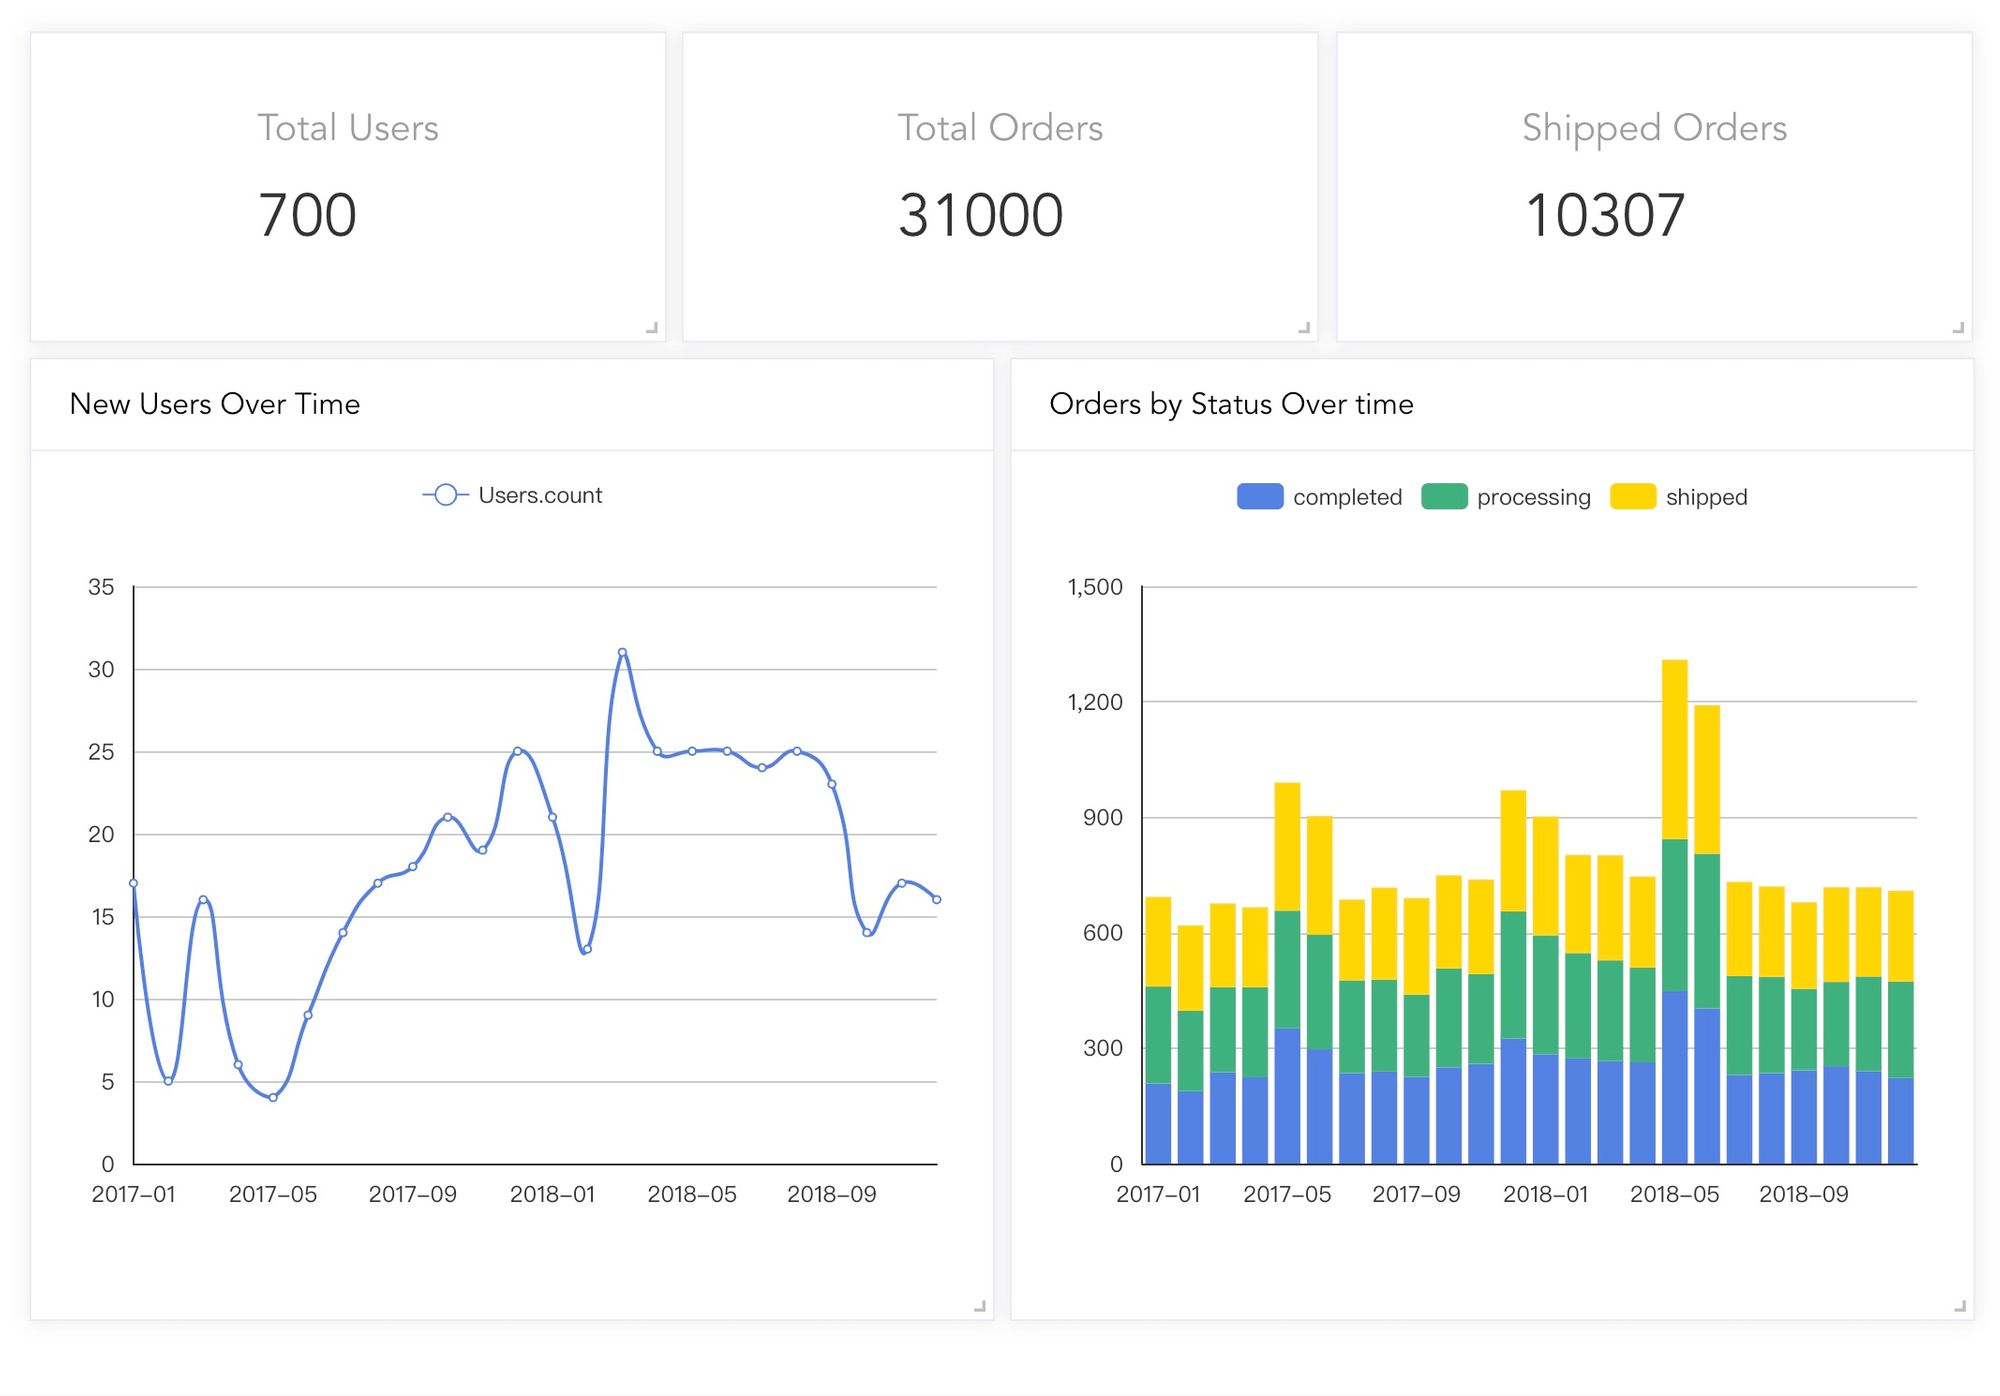Image resolution: width=2000 pixels, height=1396 pixels.
Task: Click the lowest data point near 4 users
Action: click(x=273, y=1097)
